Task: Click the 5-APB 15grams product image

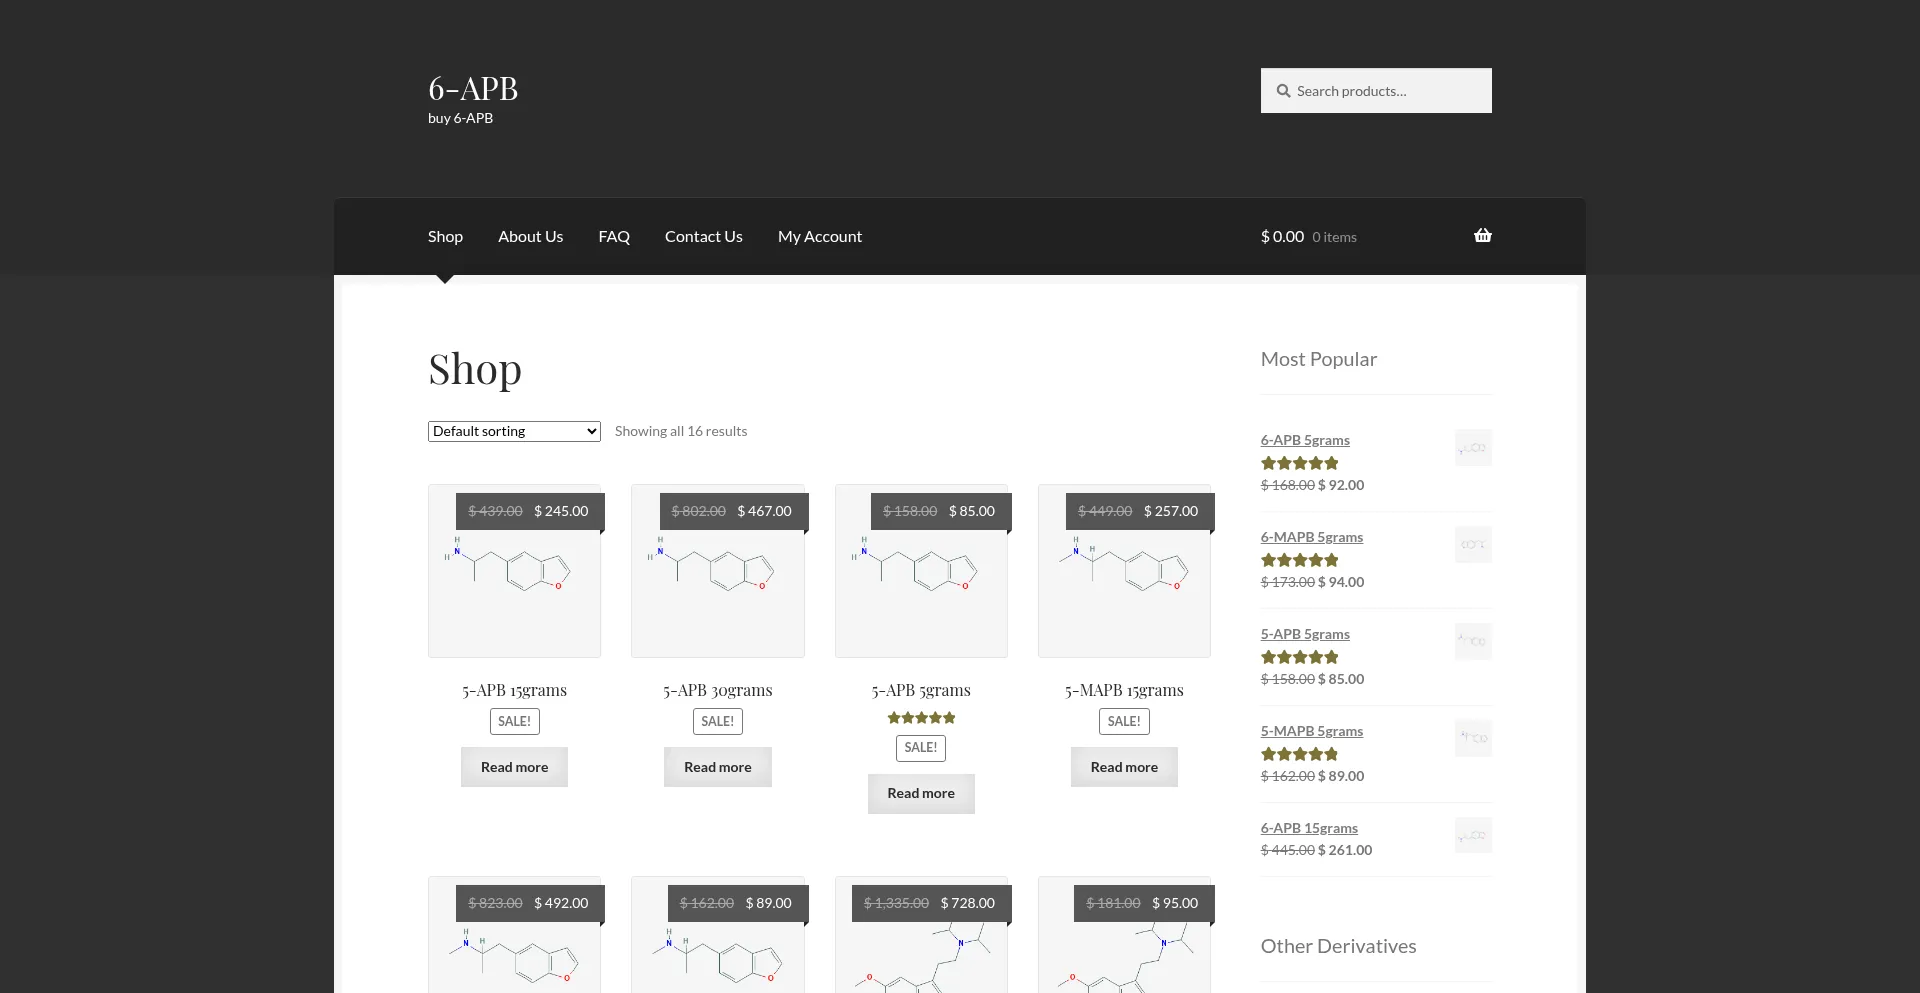Action: [x=514, y=572]
